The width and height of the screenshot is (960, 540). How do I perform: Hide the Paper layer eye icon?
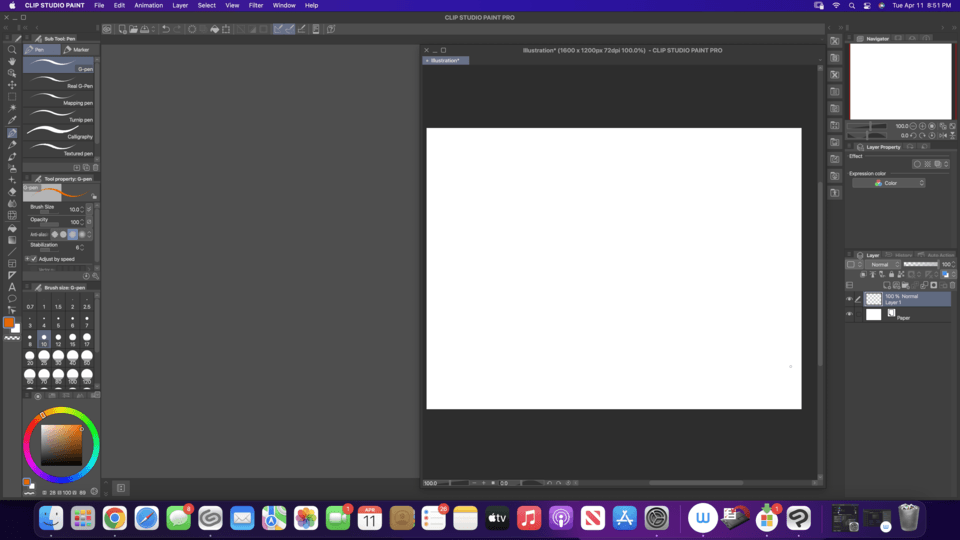pyautogui.click(x=849, y=315)
